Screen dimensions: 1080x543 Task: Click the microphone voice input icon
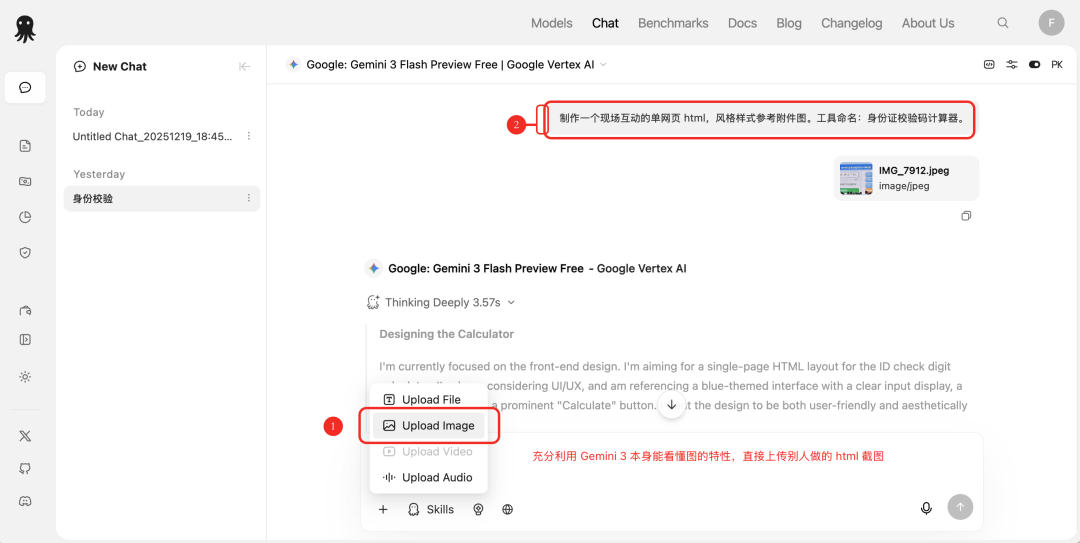926,508
